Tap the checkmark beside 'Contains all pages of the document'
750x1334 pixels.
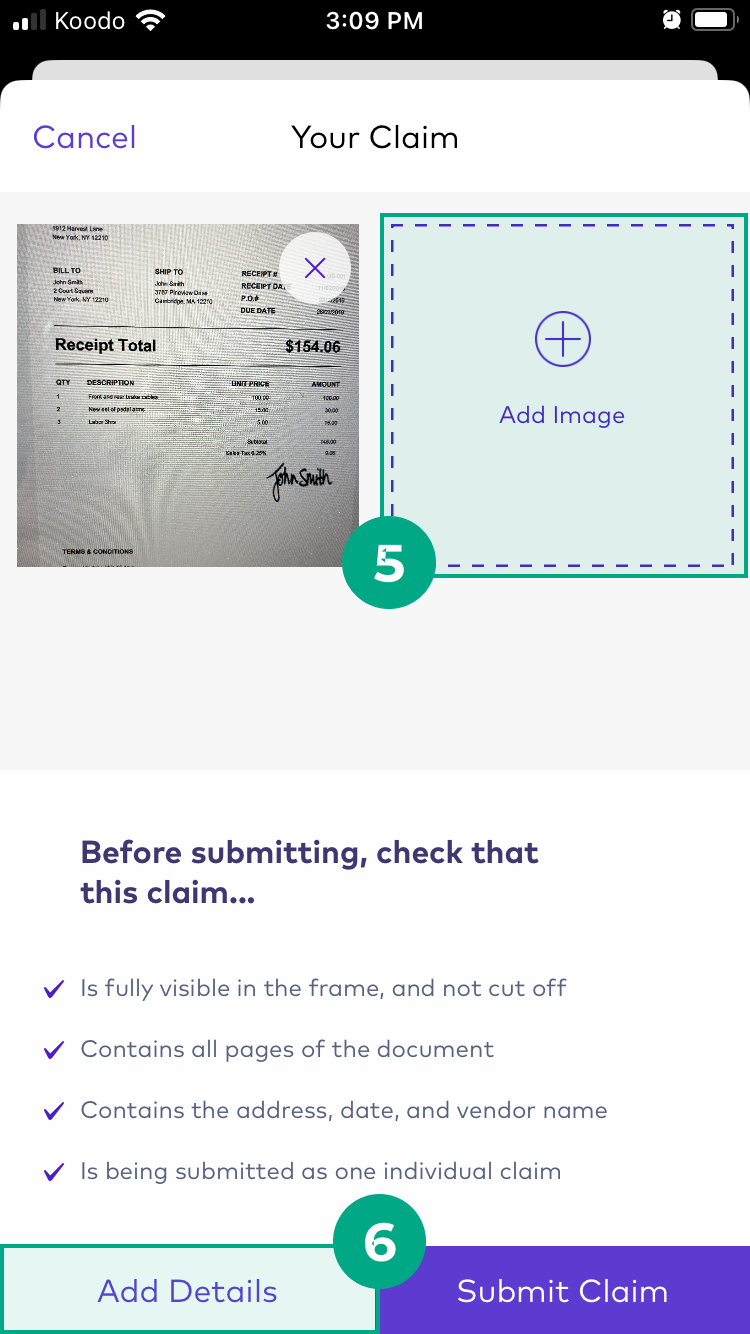click(53, 1049)
